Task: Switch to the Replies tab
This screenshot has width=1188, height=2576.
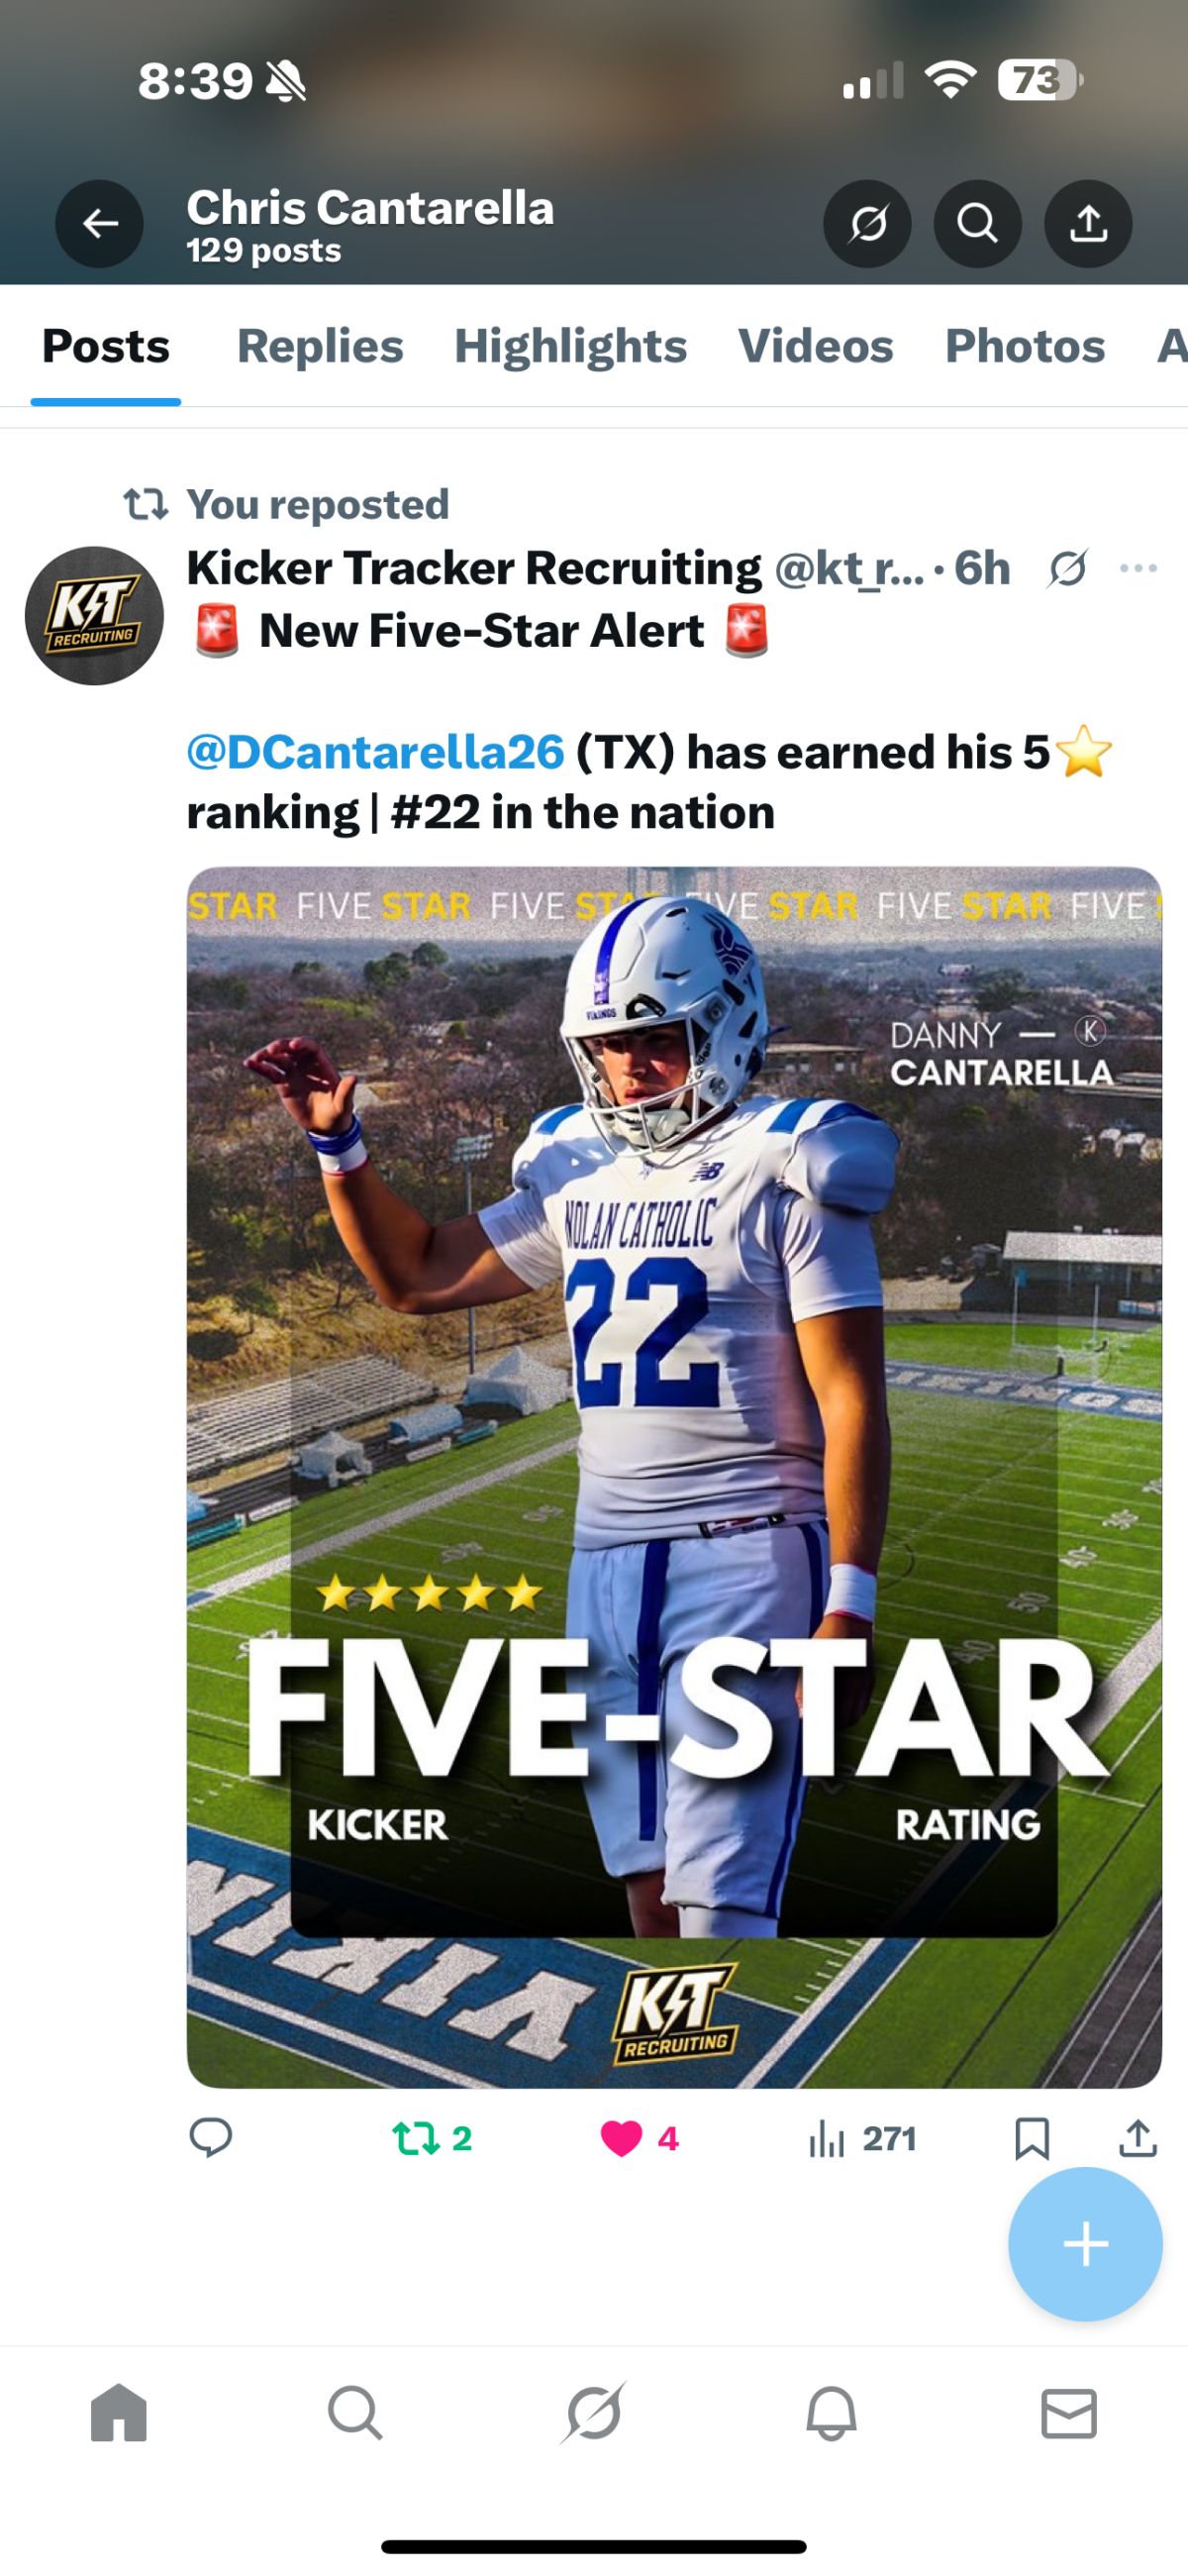Action: coord(320,346)
